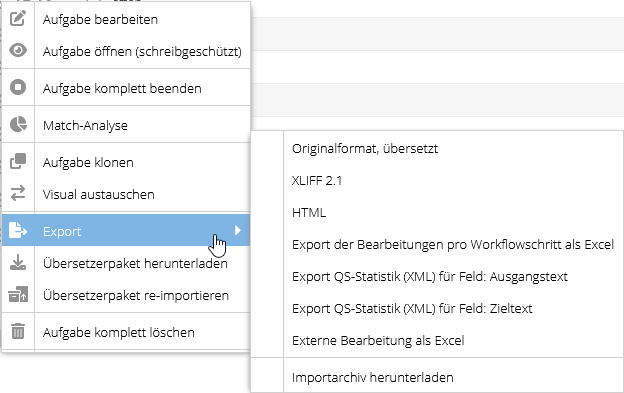This screenshot has height=393, width=624.
Task: Click the swap arrows icon for Visual austauschen
Action: (18, 193)
